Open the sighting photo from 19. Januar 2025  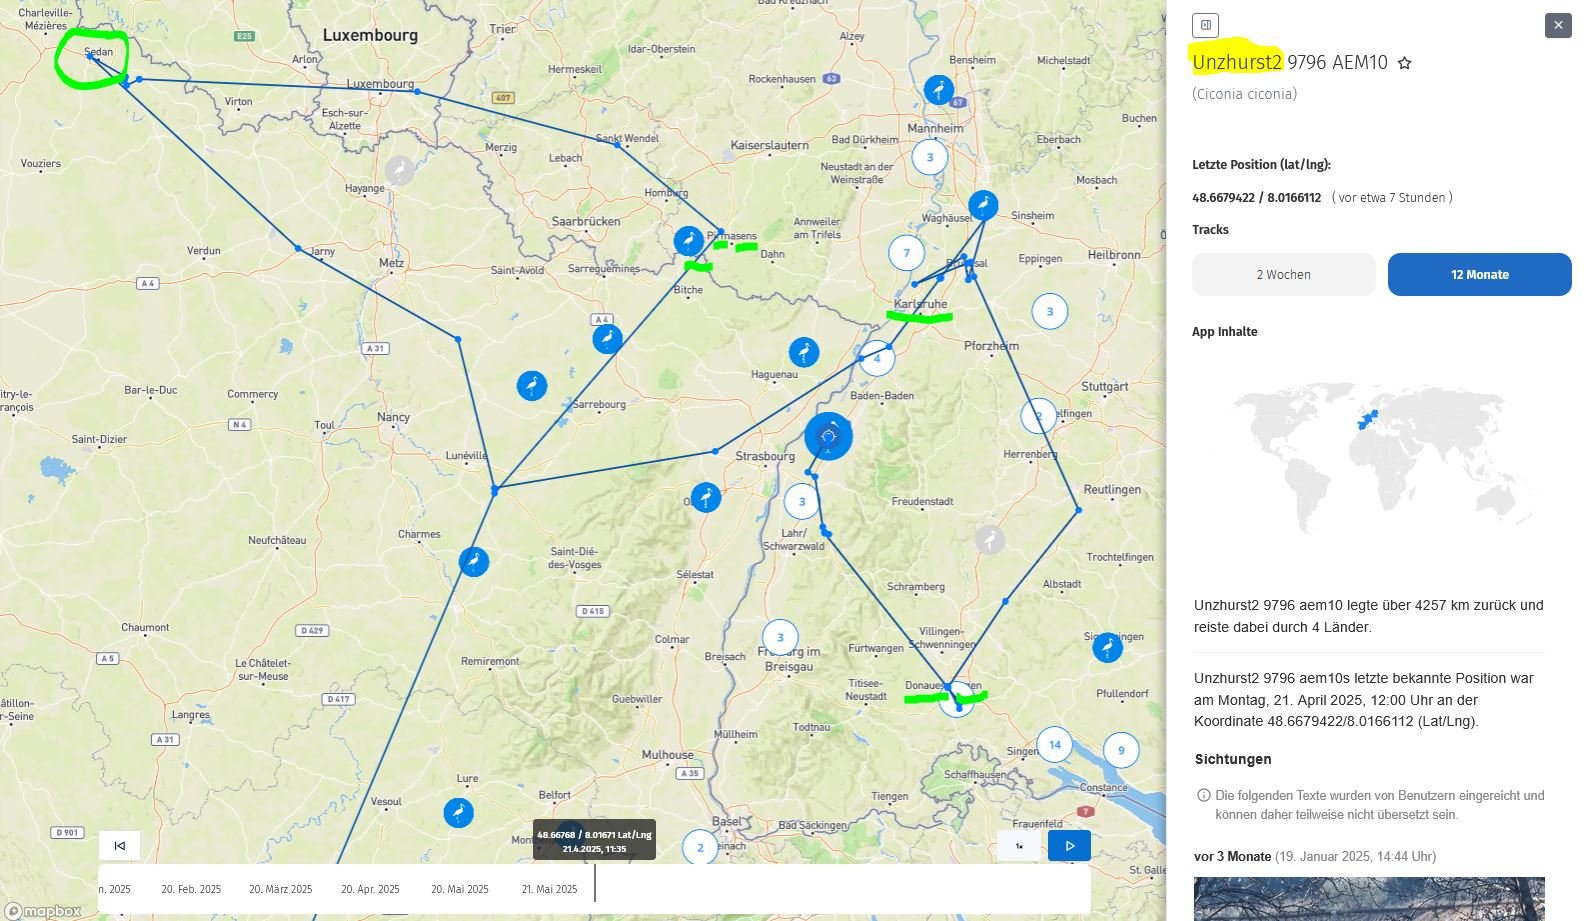(x=1368, y=898)
